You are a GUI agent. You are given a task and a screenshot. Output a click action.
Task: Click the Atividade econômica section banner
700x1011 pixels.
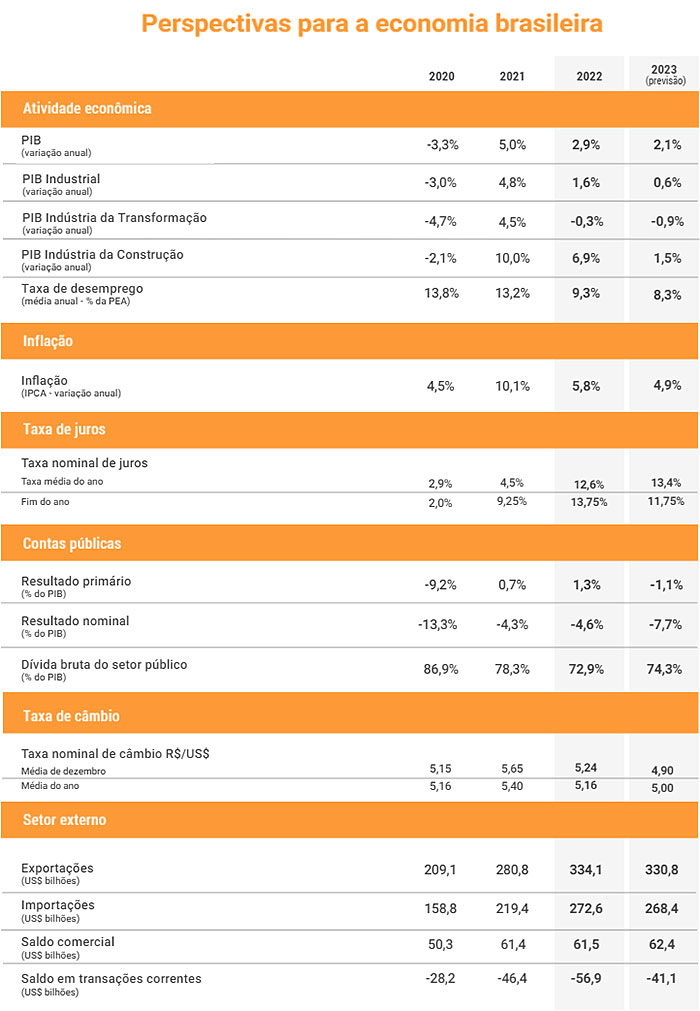[350, 108]
